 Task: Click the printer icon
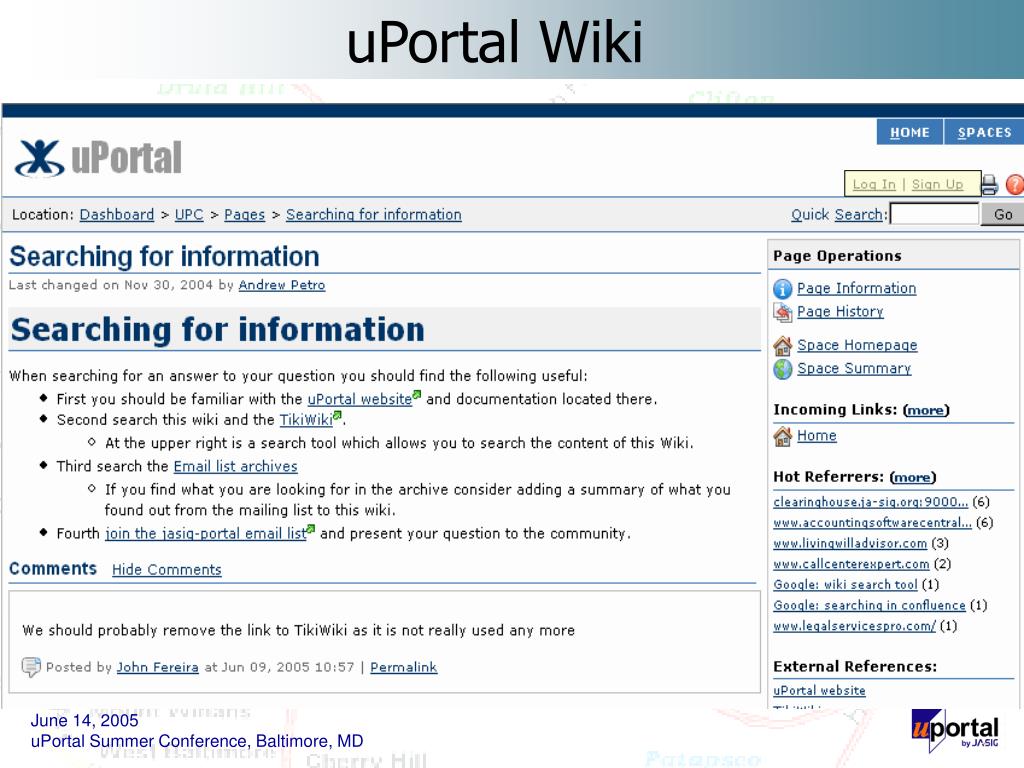(990, 185)
